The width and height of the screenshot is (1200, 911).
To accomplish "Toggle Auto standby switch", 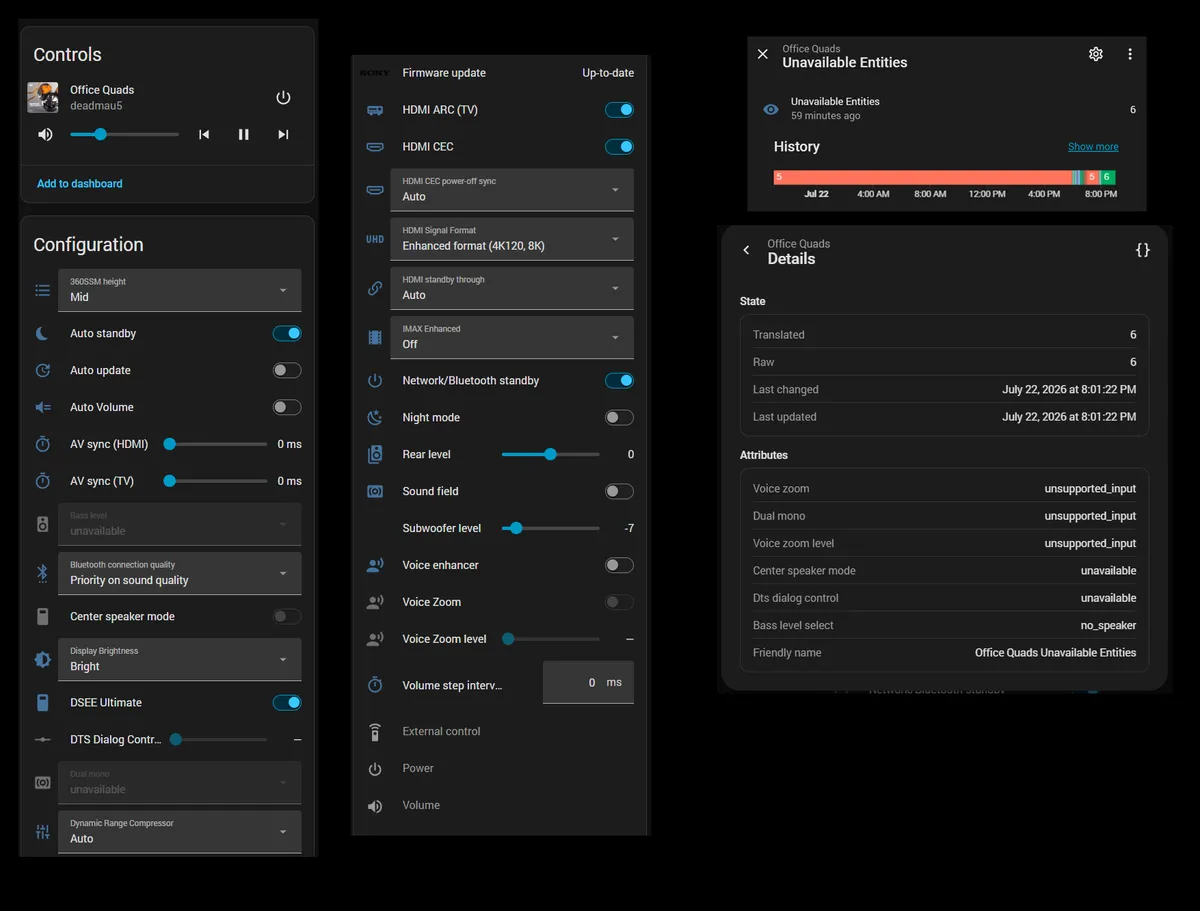I will pyautogui.click(x=287, y=333).
